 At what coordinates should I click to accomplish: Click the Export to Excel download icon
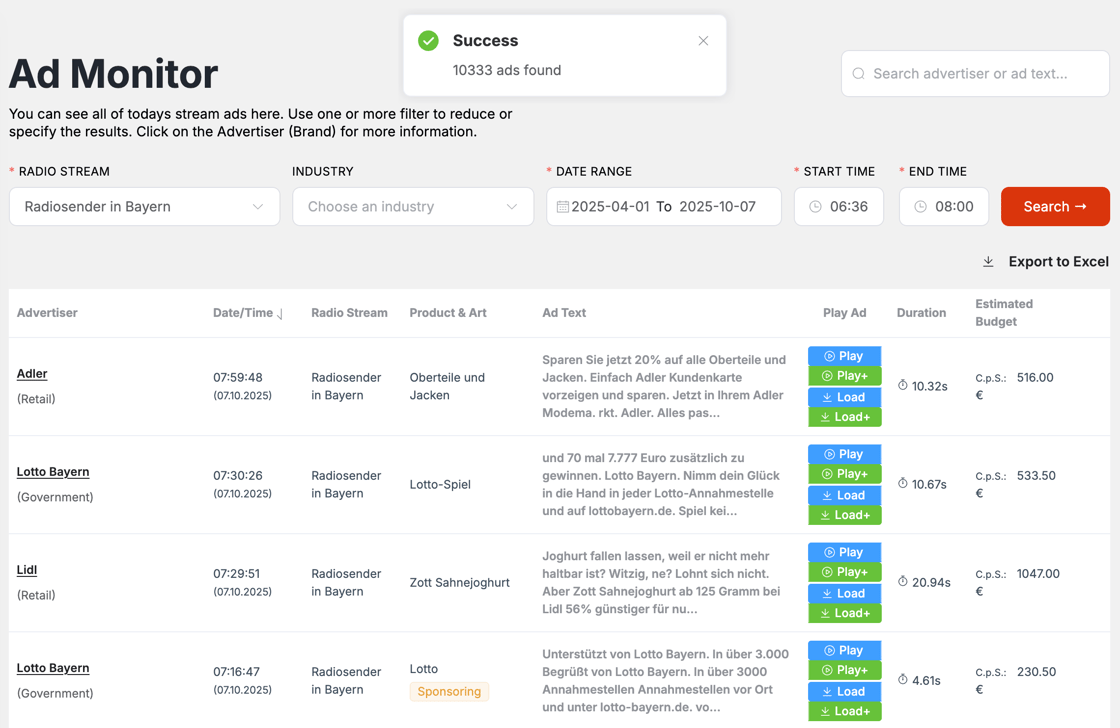pyautogui.click(x=988, y=262)
